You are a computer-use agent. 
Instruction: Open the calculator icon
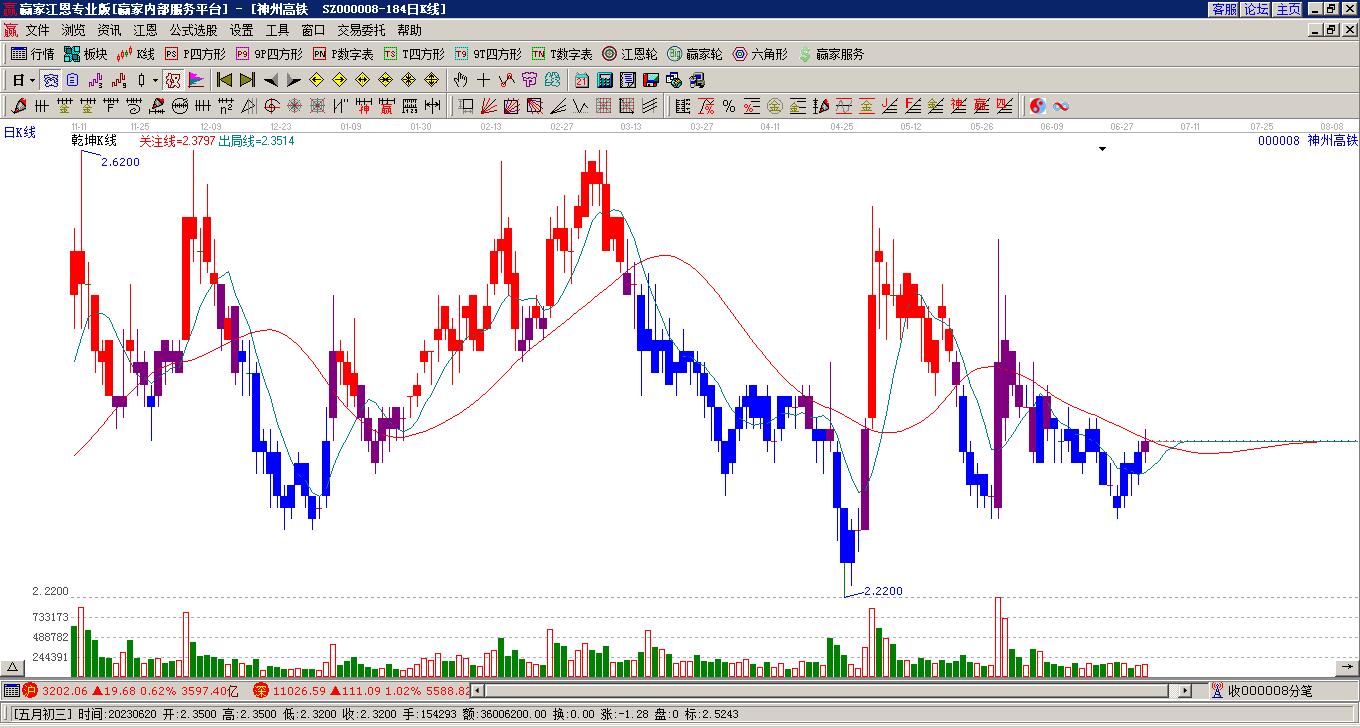[x=605, y=80]
